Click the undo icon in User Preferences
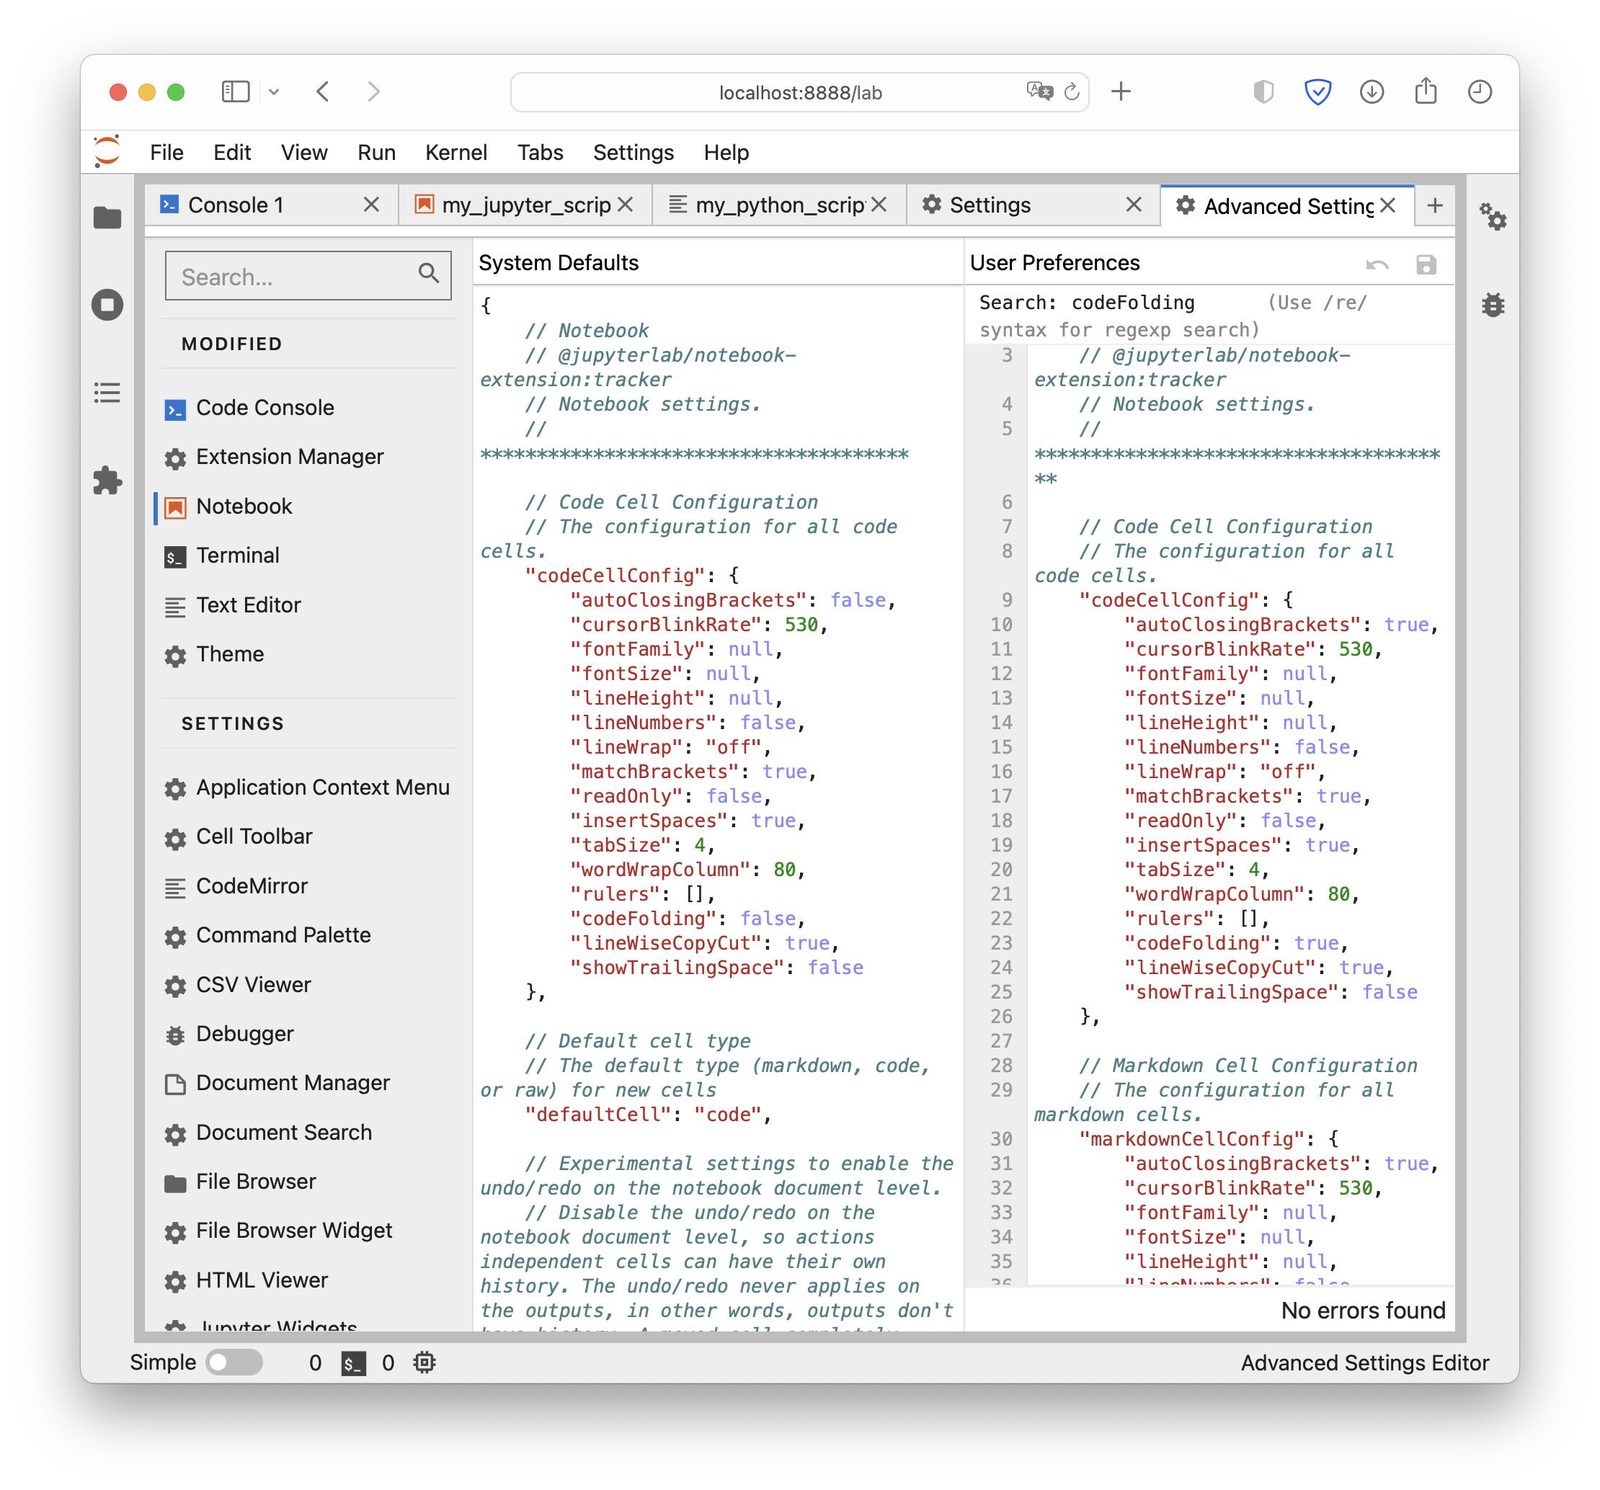 coord(1377,264)
